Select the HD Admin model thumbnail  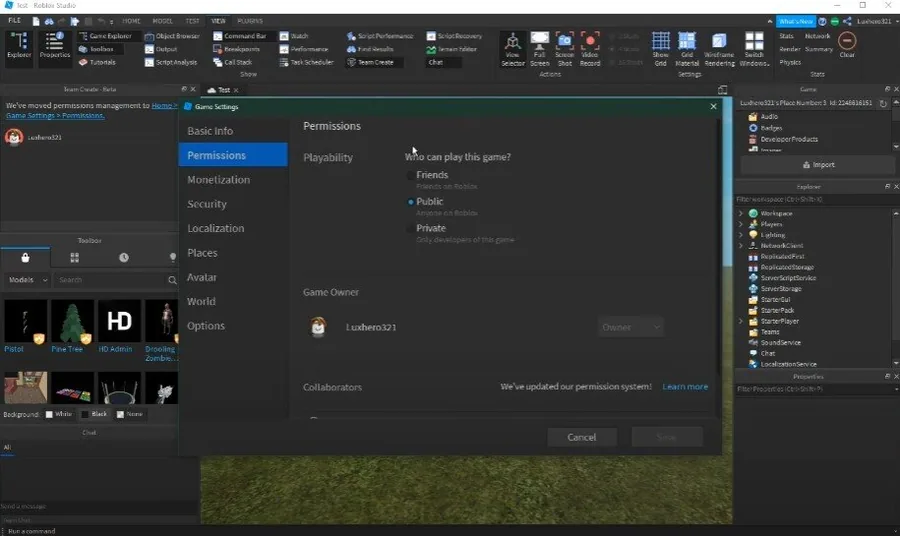119,321
